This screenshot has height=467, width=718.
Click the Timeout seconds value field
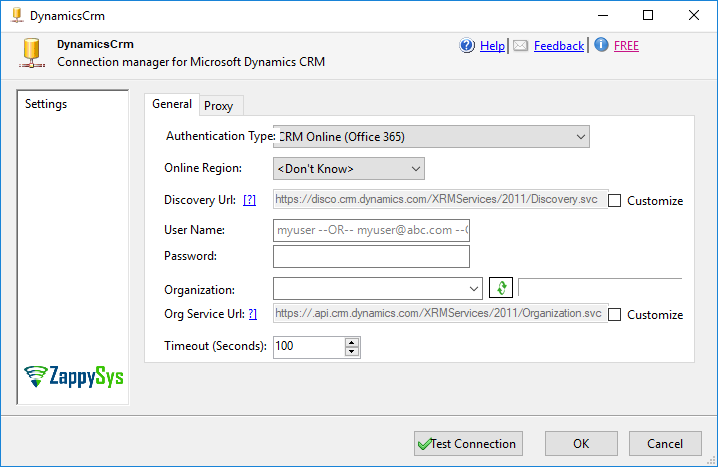tap(309, 347)
